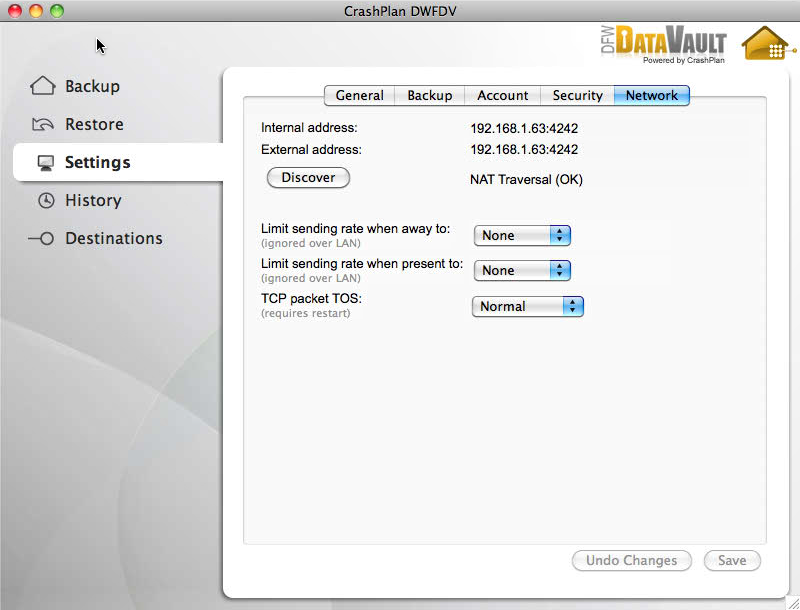Image resolution: width=800 pixels, height=610 pixels.
Task: Close the CrashPlan DWFDV window
Action: pyautogui.click(x=15, y=11)
